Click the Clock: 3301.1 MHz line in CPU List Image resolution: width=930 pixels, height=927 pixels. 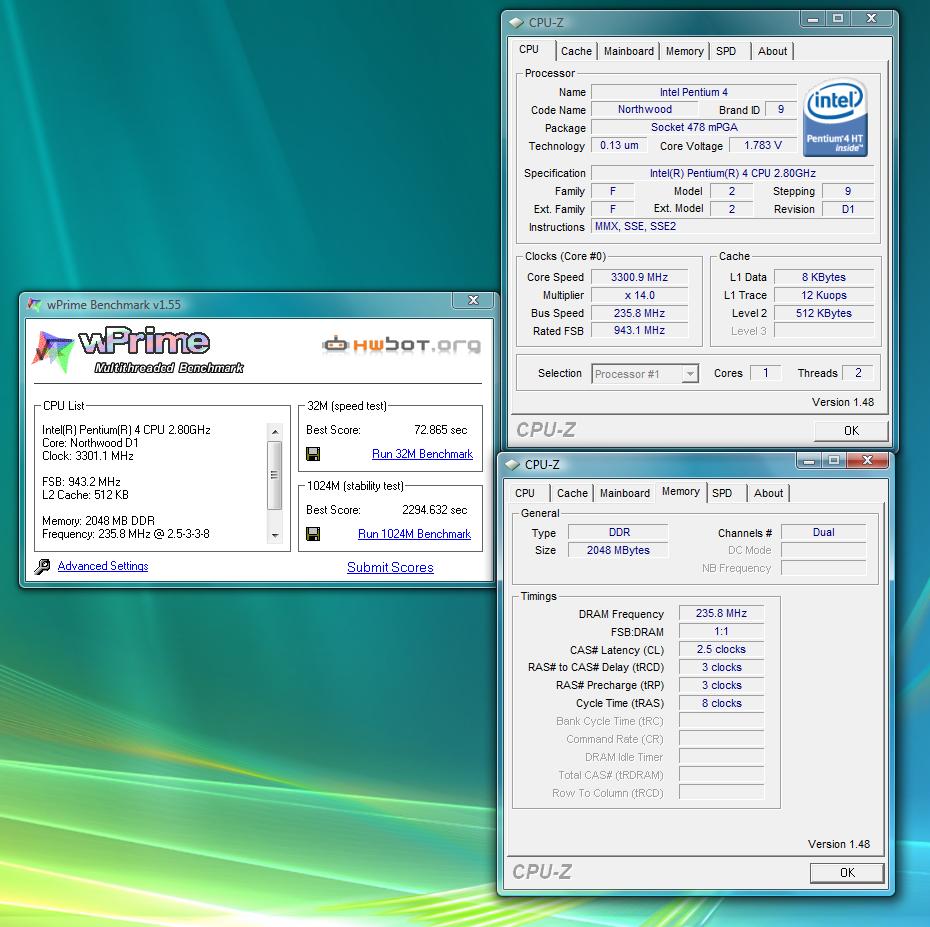88,456
